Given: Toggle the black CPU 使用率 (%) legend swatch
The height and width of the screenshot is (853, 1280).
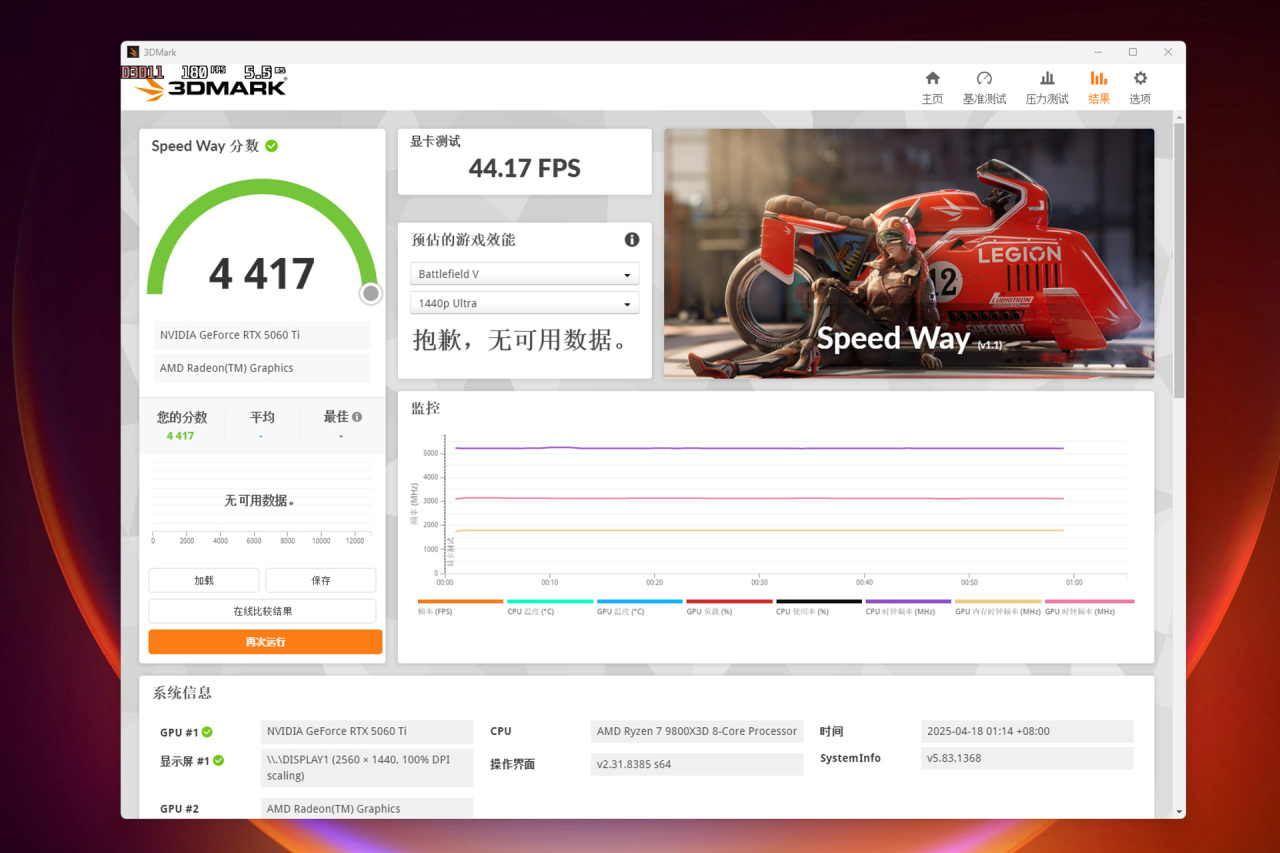Looking at the screenshot, I should coord(819,601).
